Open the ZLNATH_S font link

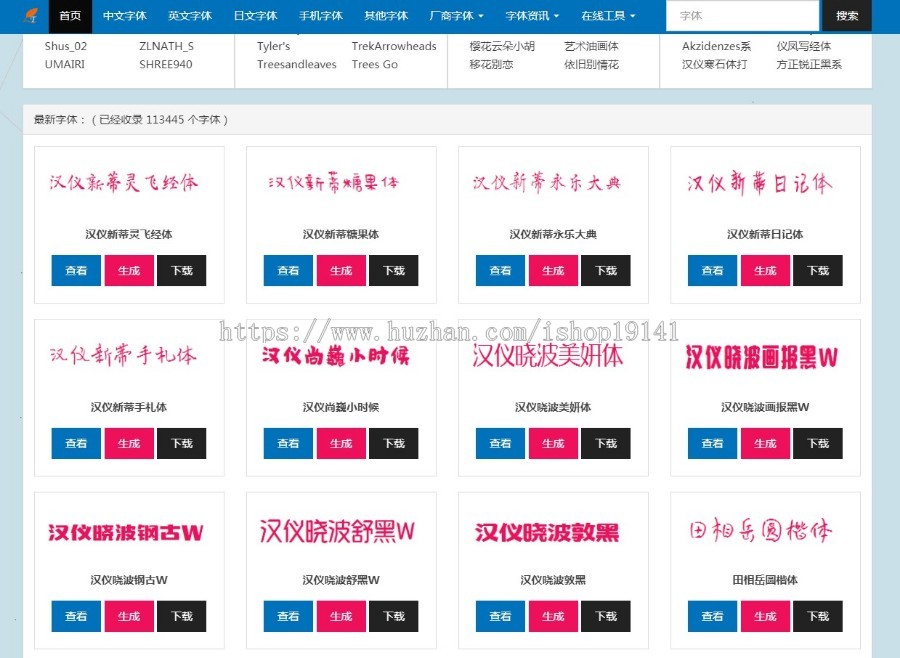(x=166, y=46)
